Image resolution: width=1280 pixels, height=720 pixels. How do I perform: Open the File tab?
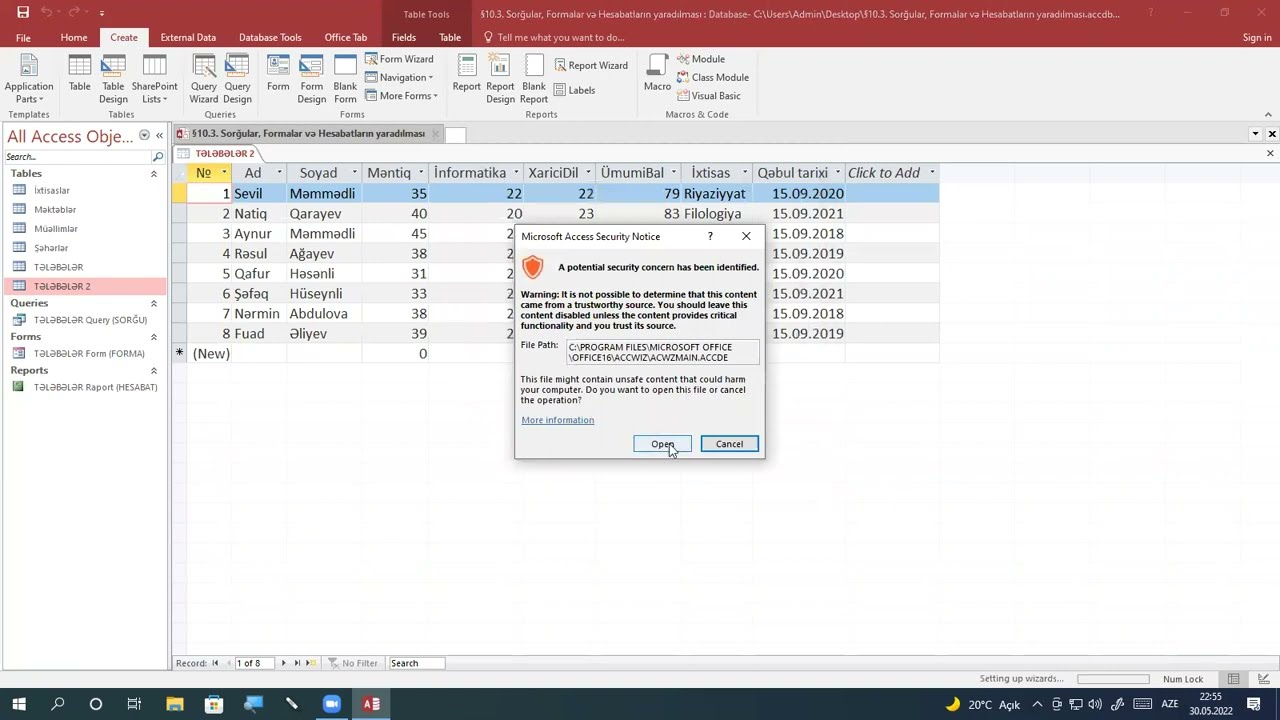point(23,37)
